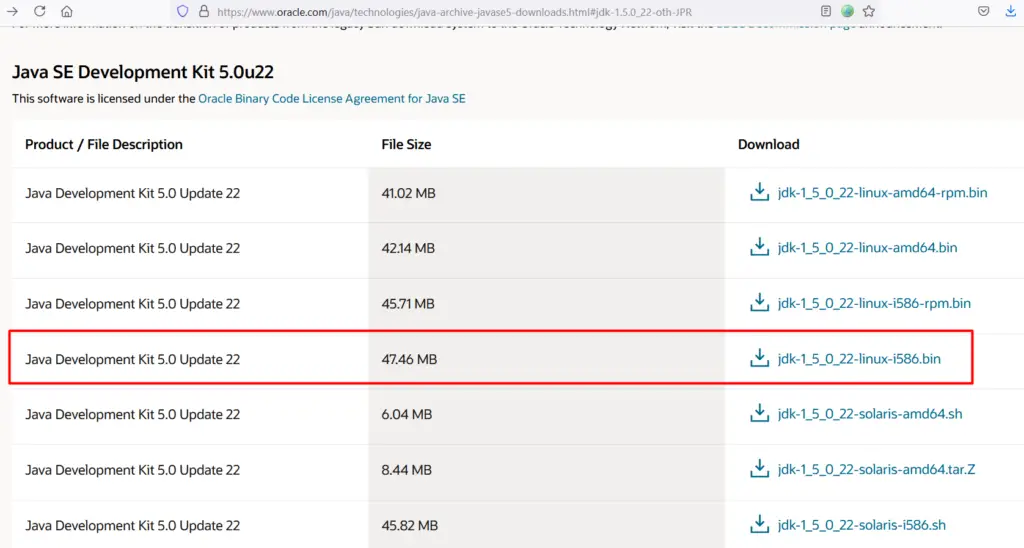This screenshot has width=1024, height=548.
Task: Download jdk-1_5_0_22-linux-i586.bin
Action: tap(859, 359)
